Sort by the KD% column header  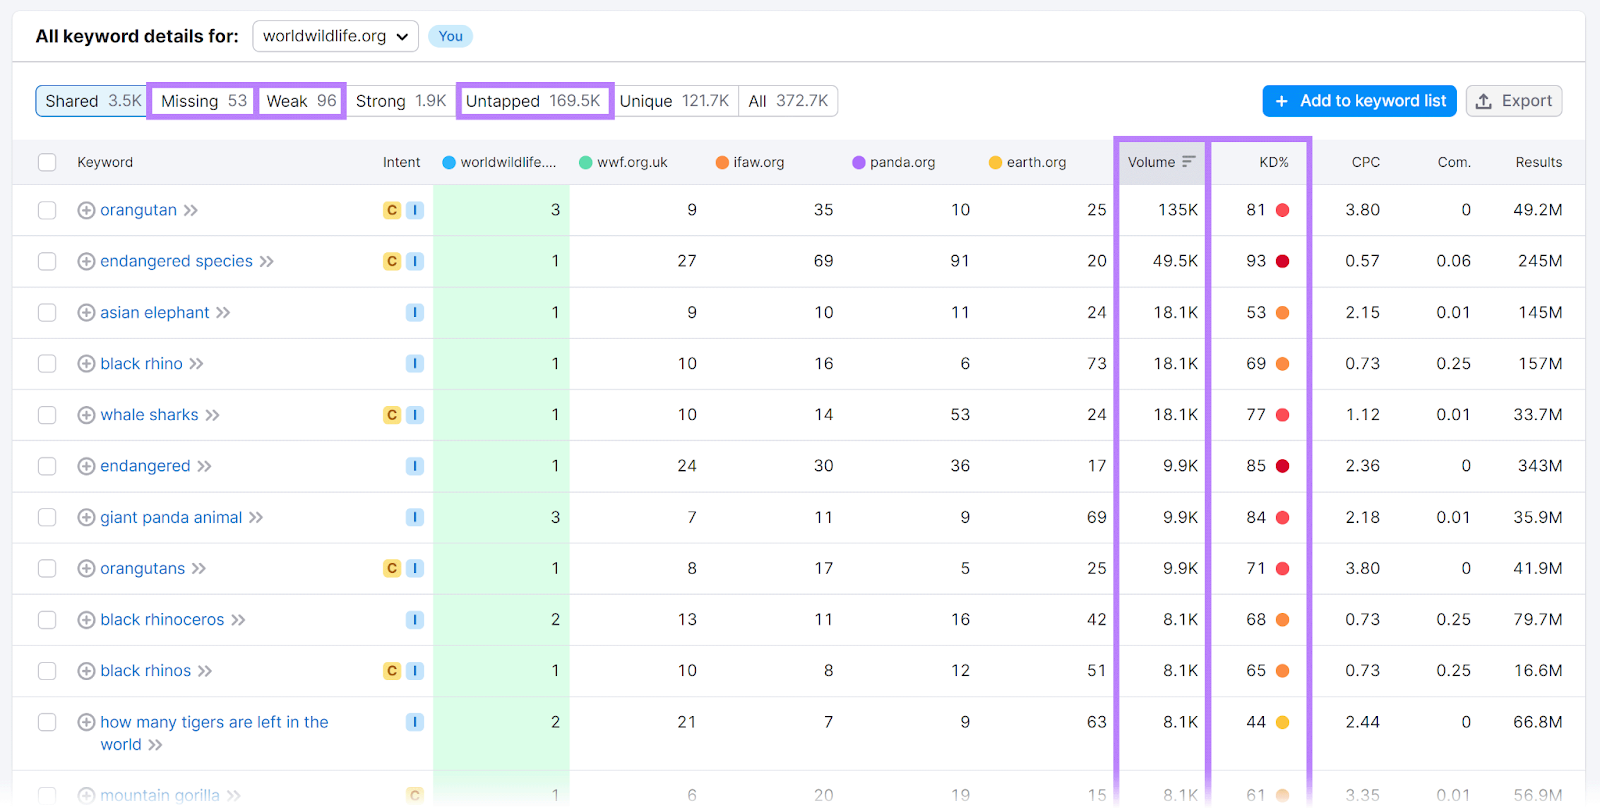(1273, 162)
